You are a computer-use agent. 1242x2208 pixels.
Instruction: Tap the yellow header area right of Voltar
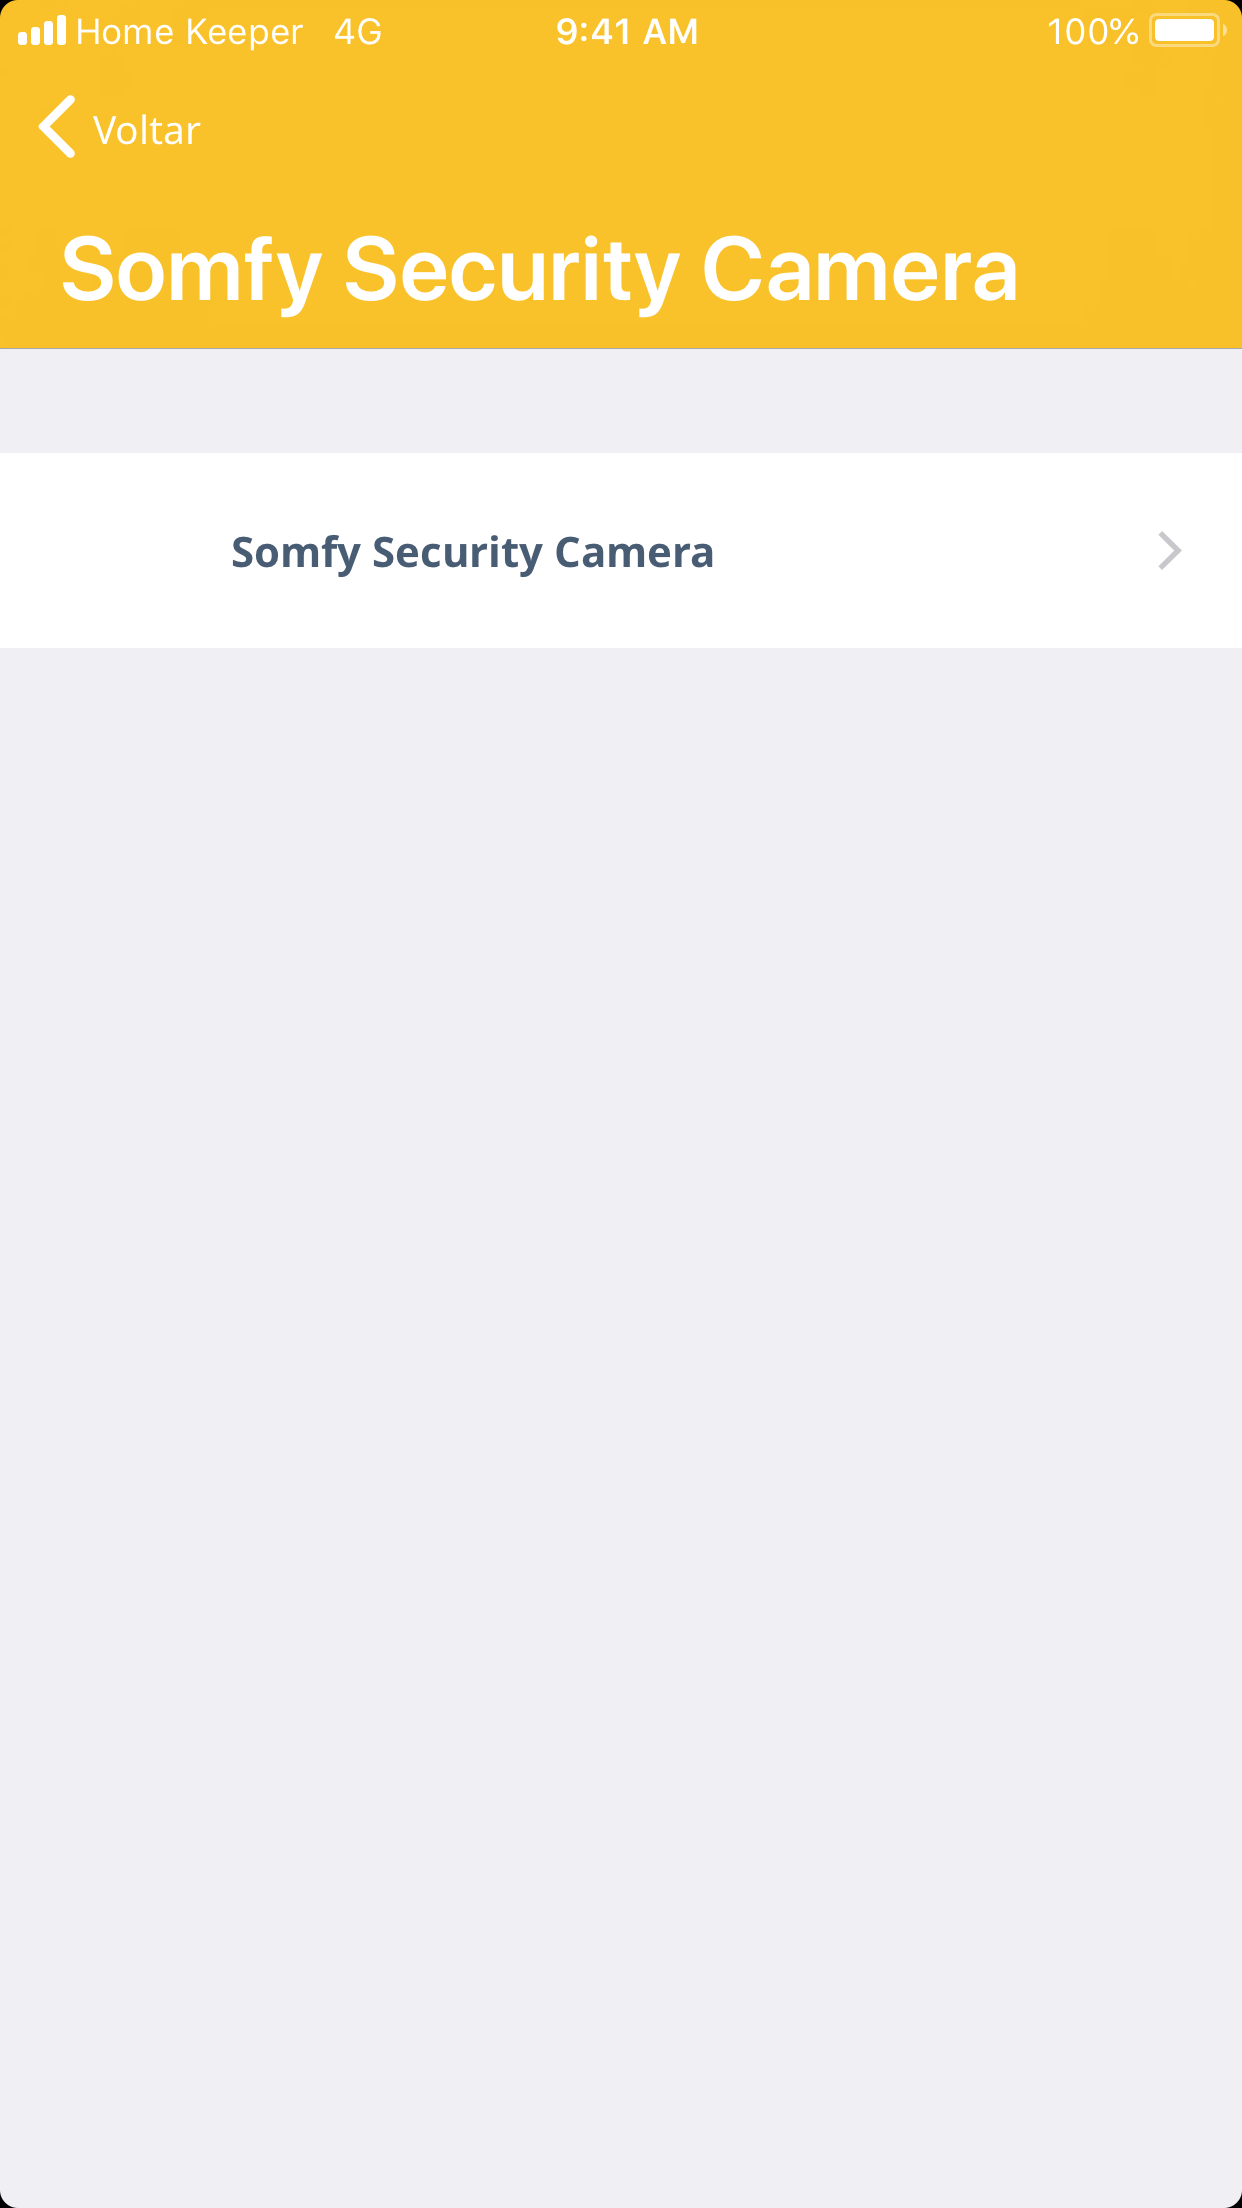point(700,130)
